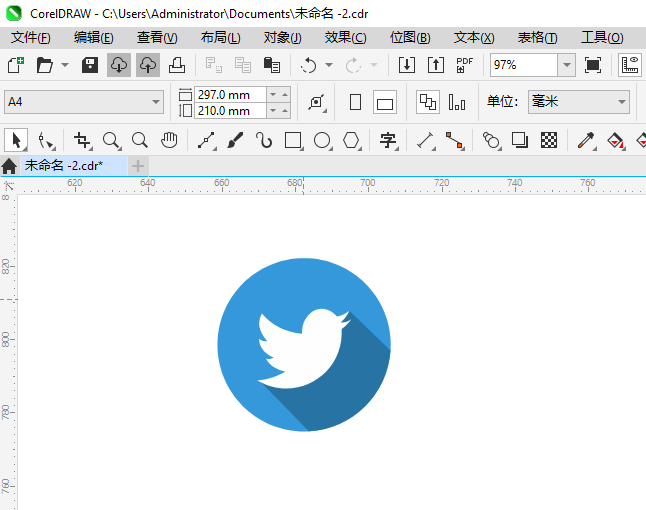646x510 pixels.
Task: Click the Redo arrow icon
Action: point(353,65)
